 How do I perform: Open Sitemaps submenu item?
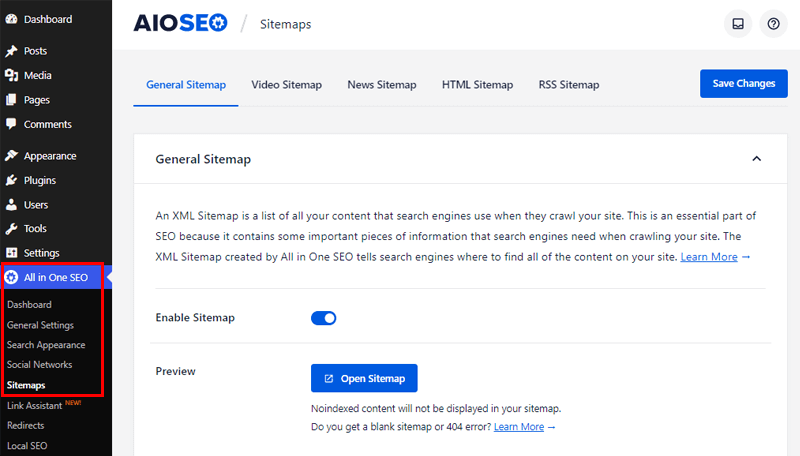pyautogui.click(x=26, y=385)
